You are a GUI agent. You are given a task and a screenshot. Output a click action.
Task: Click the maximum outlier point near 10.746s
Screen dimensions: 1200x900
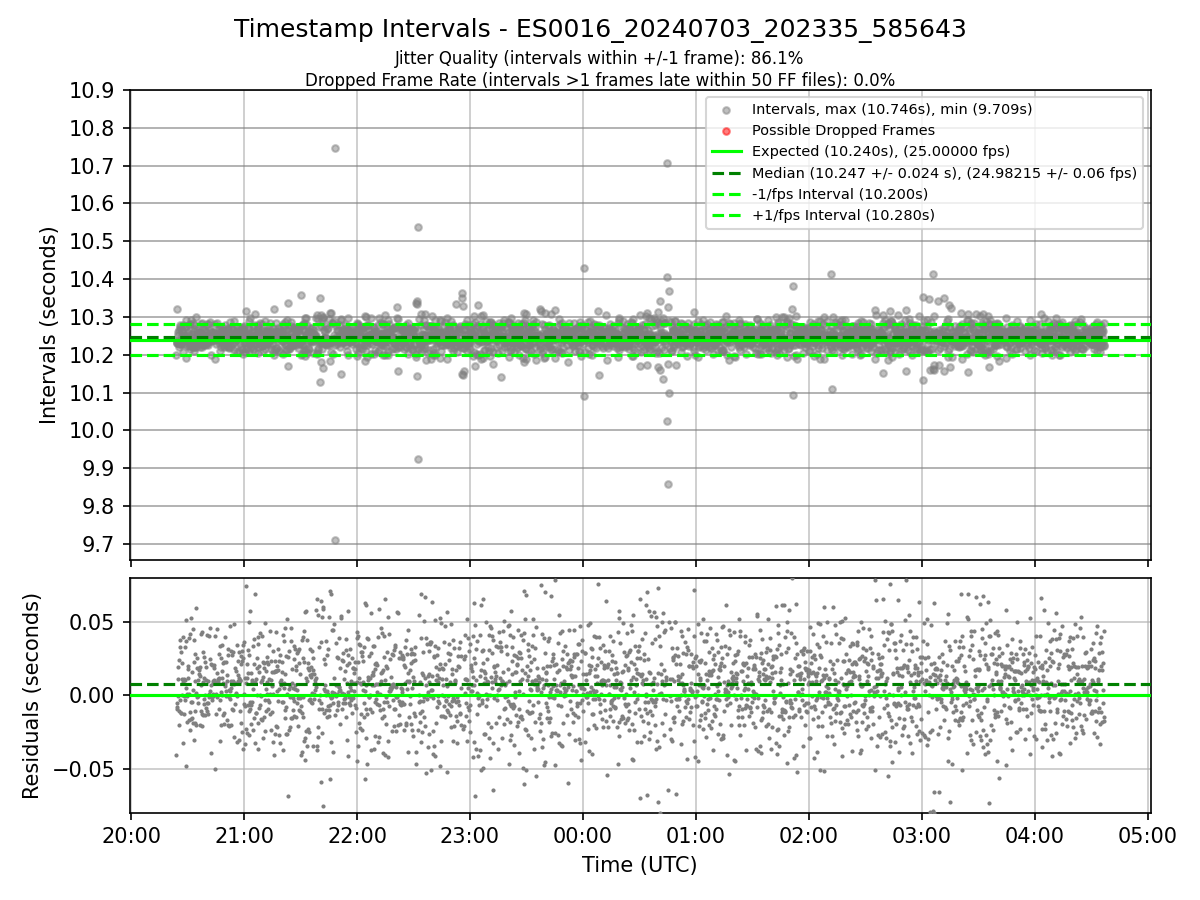pyautogui.click(x=335, y=148)
